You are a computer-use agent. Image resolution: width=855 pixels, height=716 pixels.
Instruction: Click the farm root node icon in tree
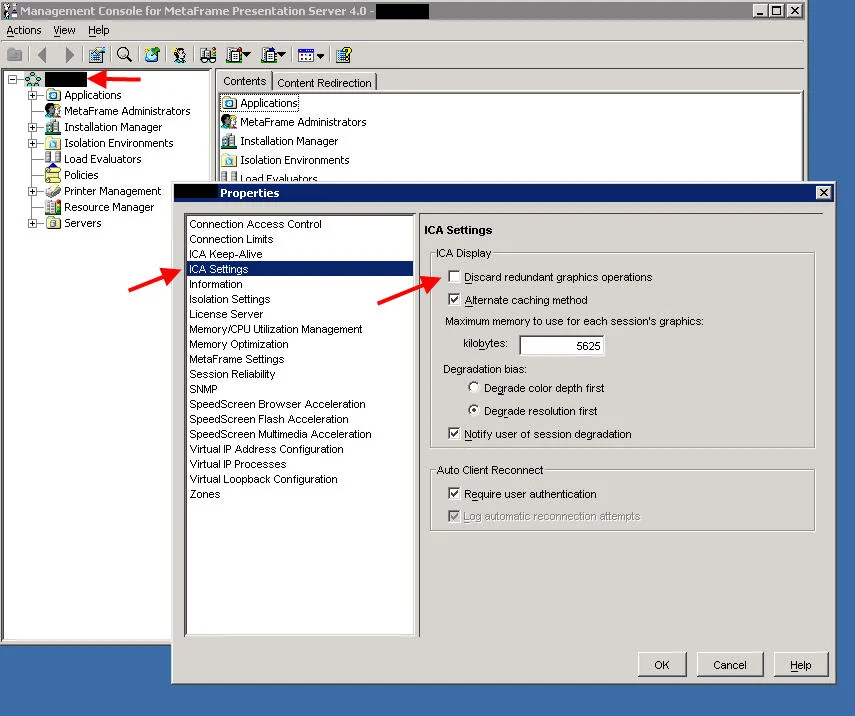tap(33, 80)
